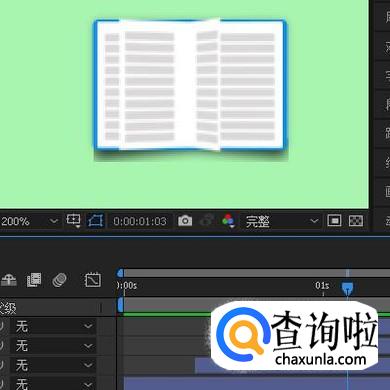This screenshot has height=390, width=390.
Task: Open the topmost 无 parent dropdown
Action: tap(53, 326)
